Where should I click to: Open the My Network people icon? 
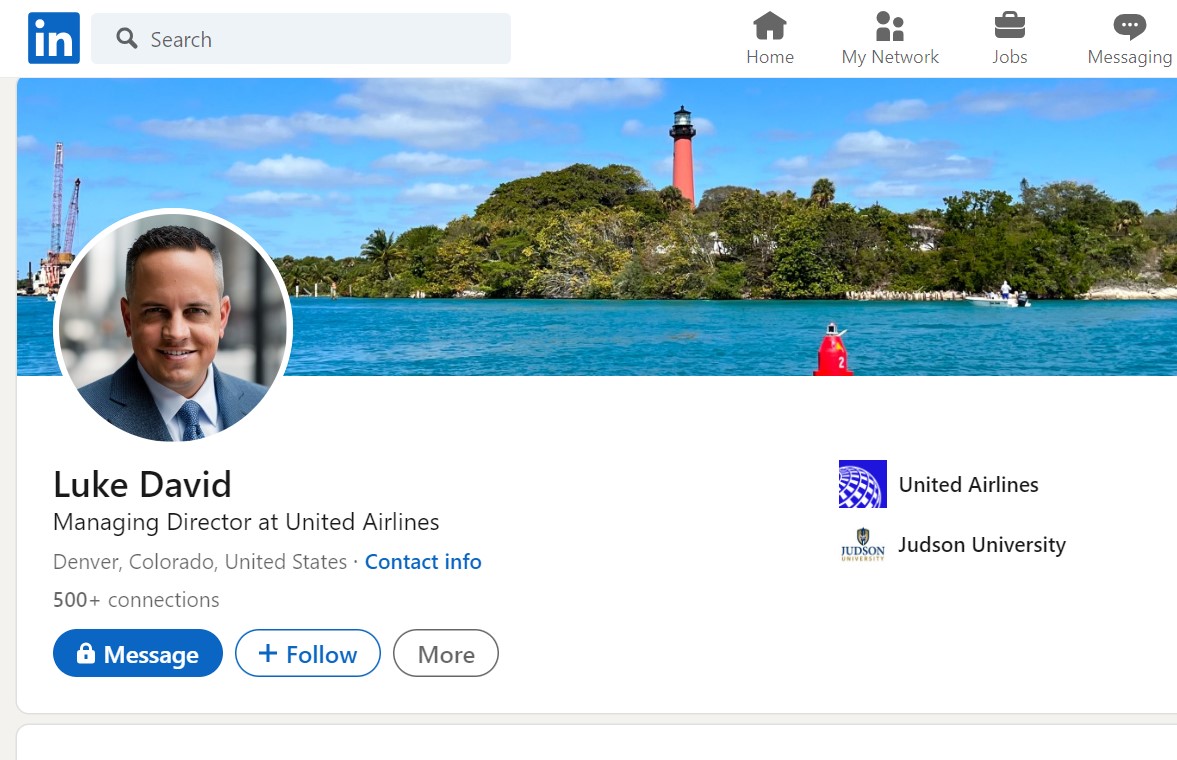pyautogui.click(x=889, y=25)
